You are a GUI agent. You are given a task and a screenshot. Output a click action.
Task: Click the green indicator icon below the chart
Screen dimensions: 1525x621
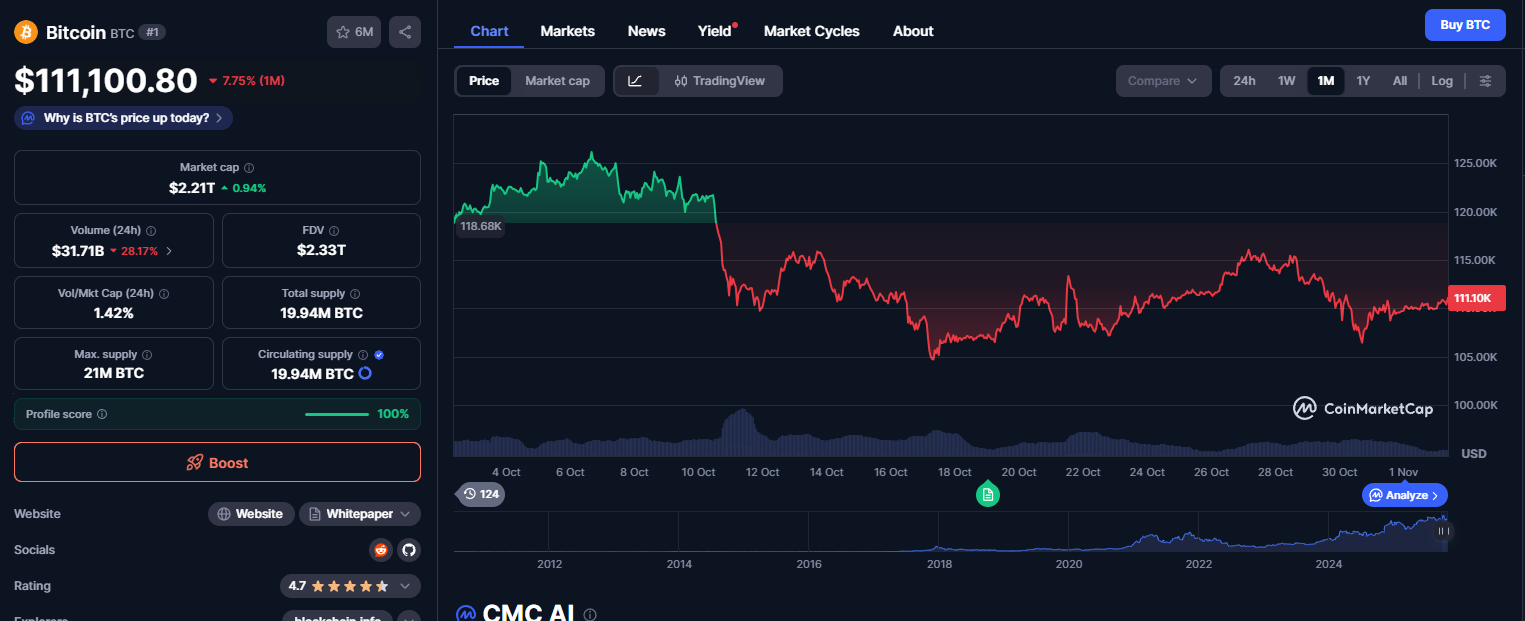coord(988,494)
